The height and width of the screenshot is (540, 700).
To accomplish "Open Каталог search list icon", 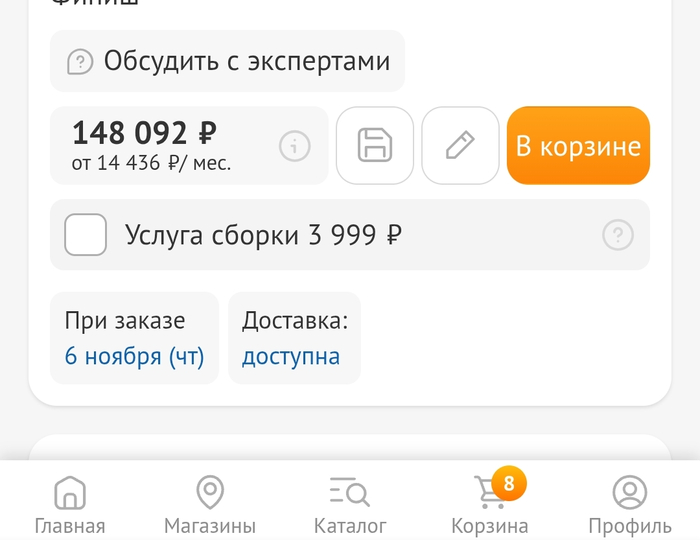I will pyautogui.click(x=350, y=492).
